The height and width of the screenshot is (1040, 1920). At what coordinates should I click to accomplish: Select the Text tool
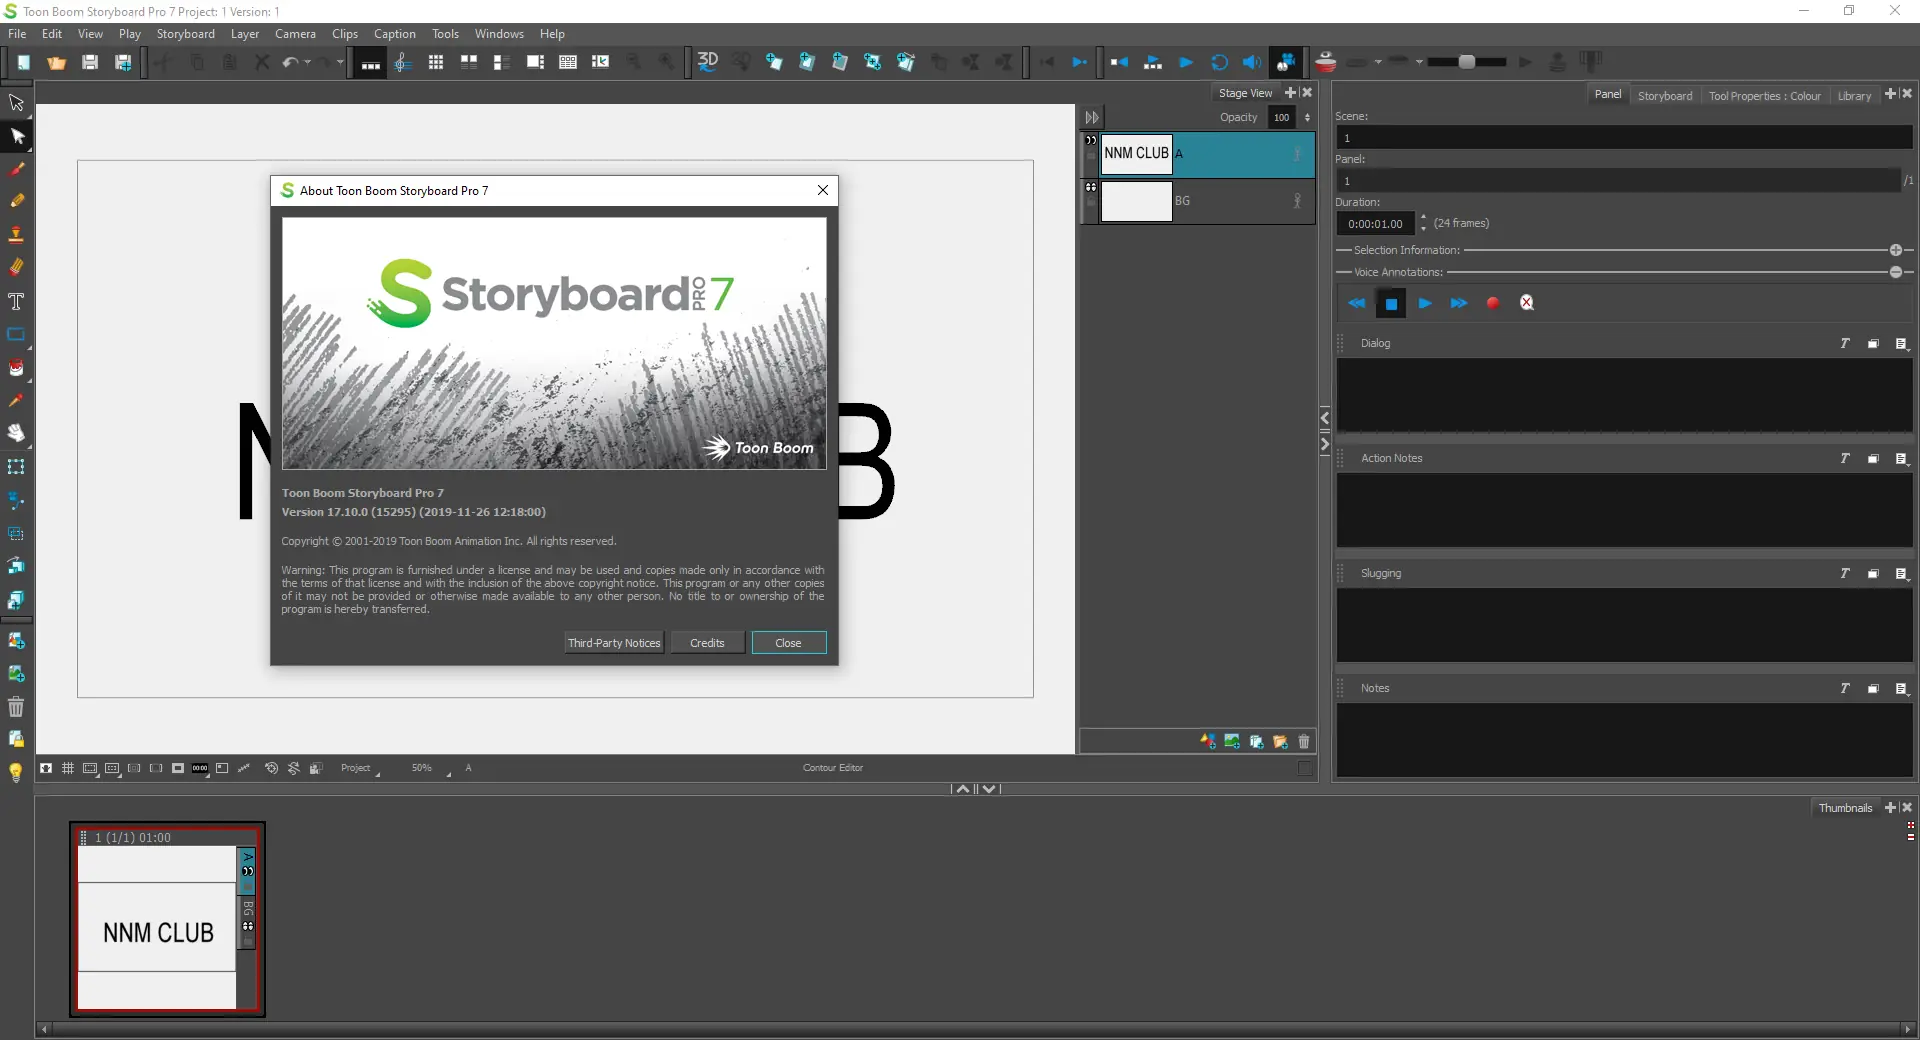click(x=17, y=302)
